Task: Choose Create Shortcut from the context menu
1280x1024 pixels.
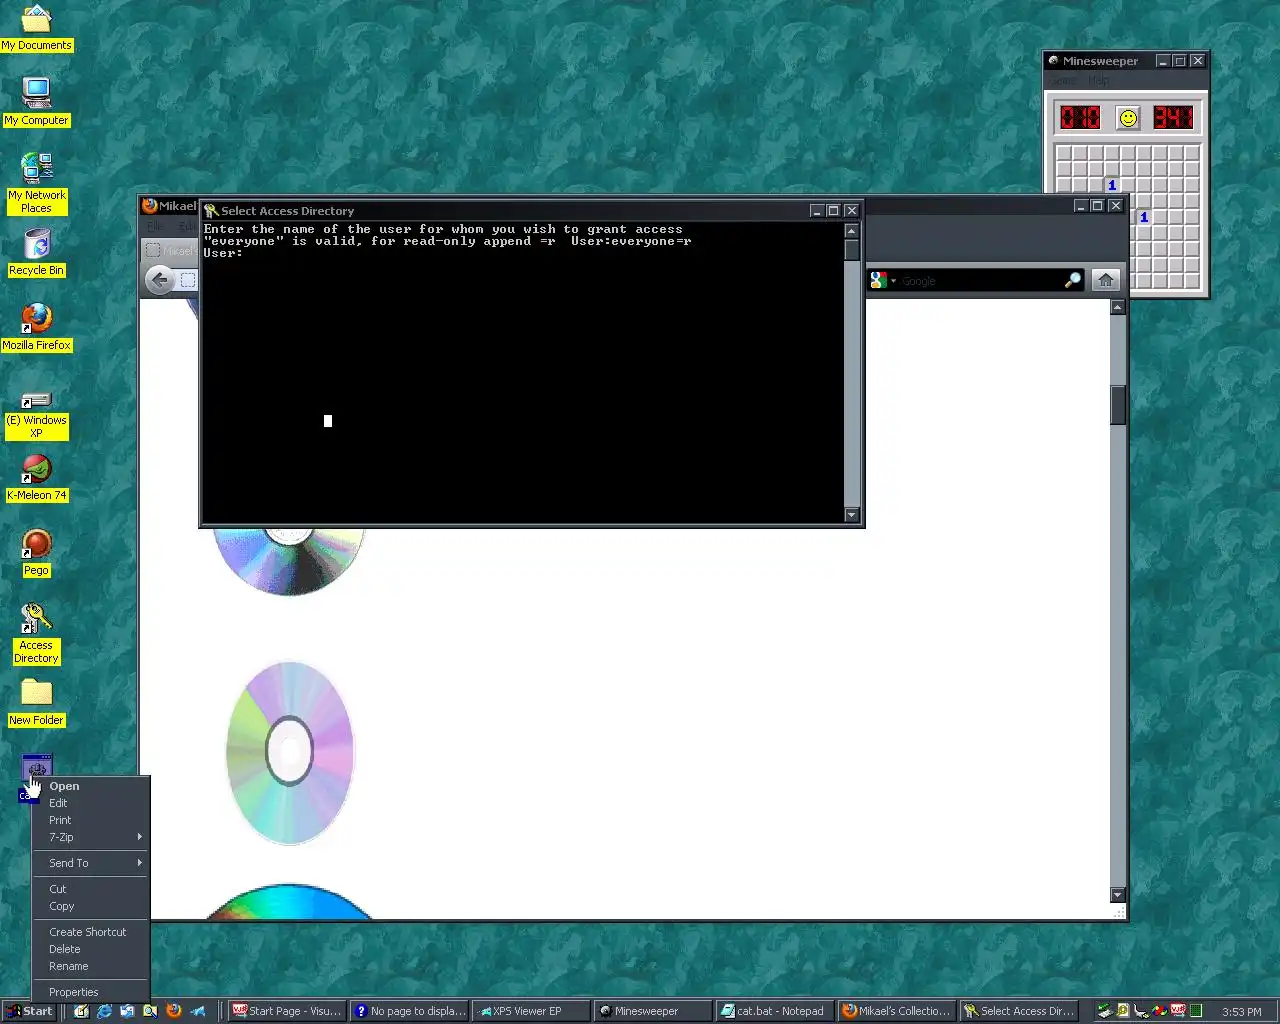Action: (90, 932)
